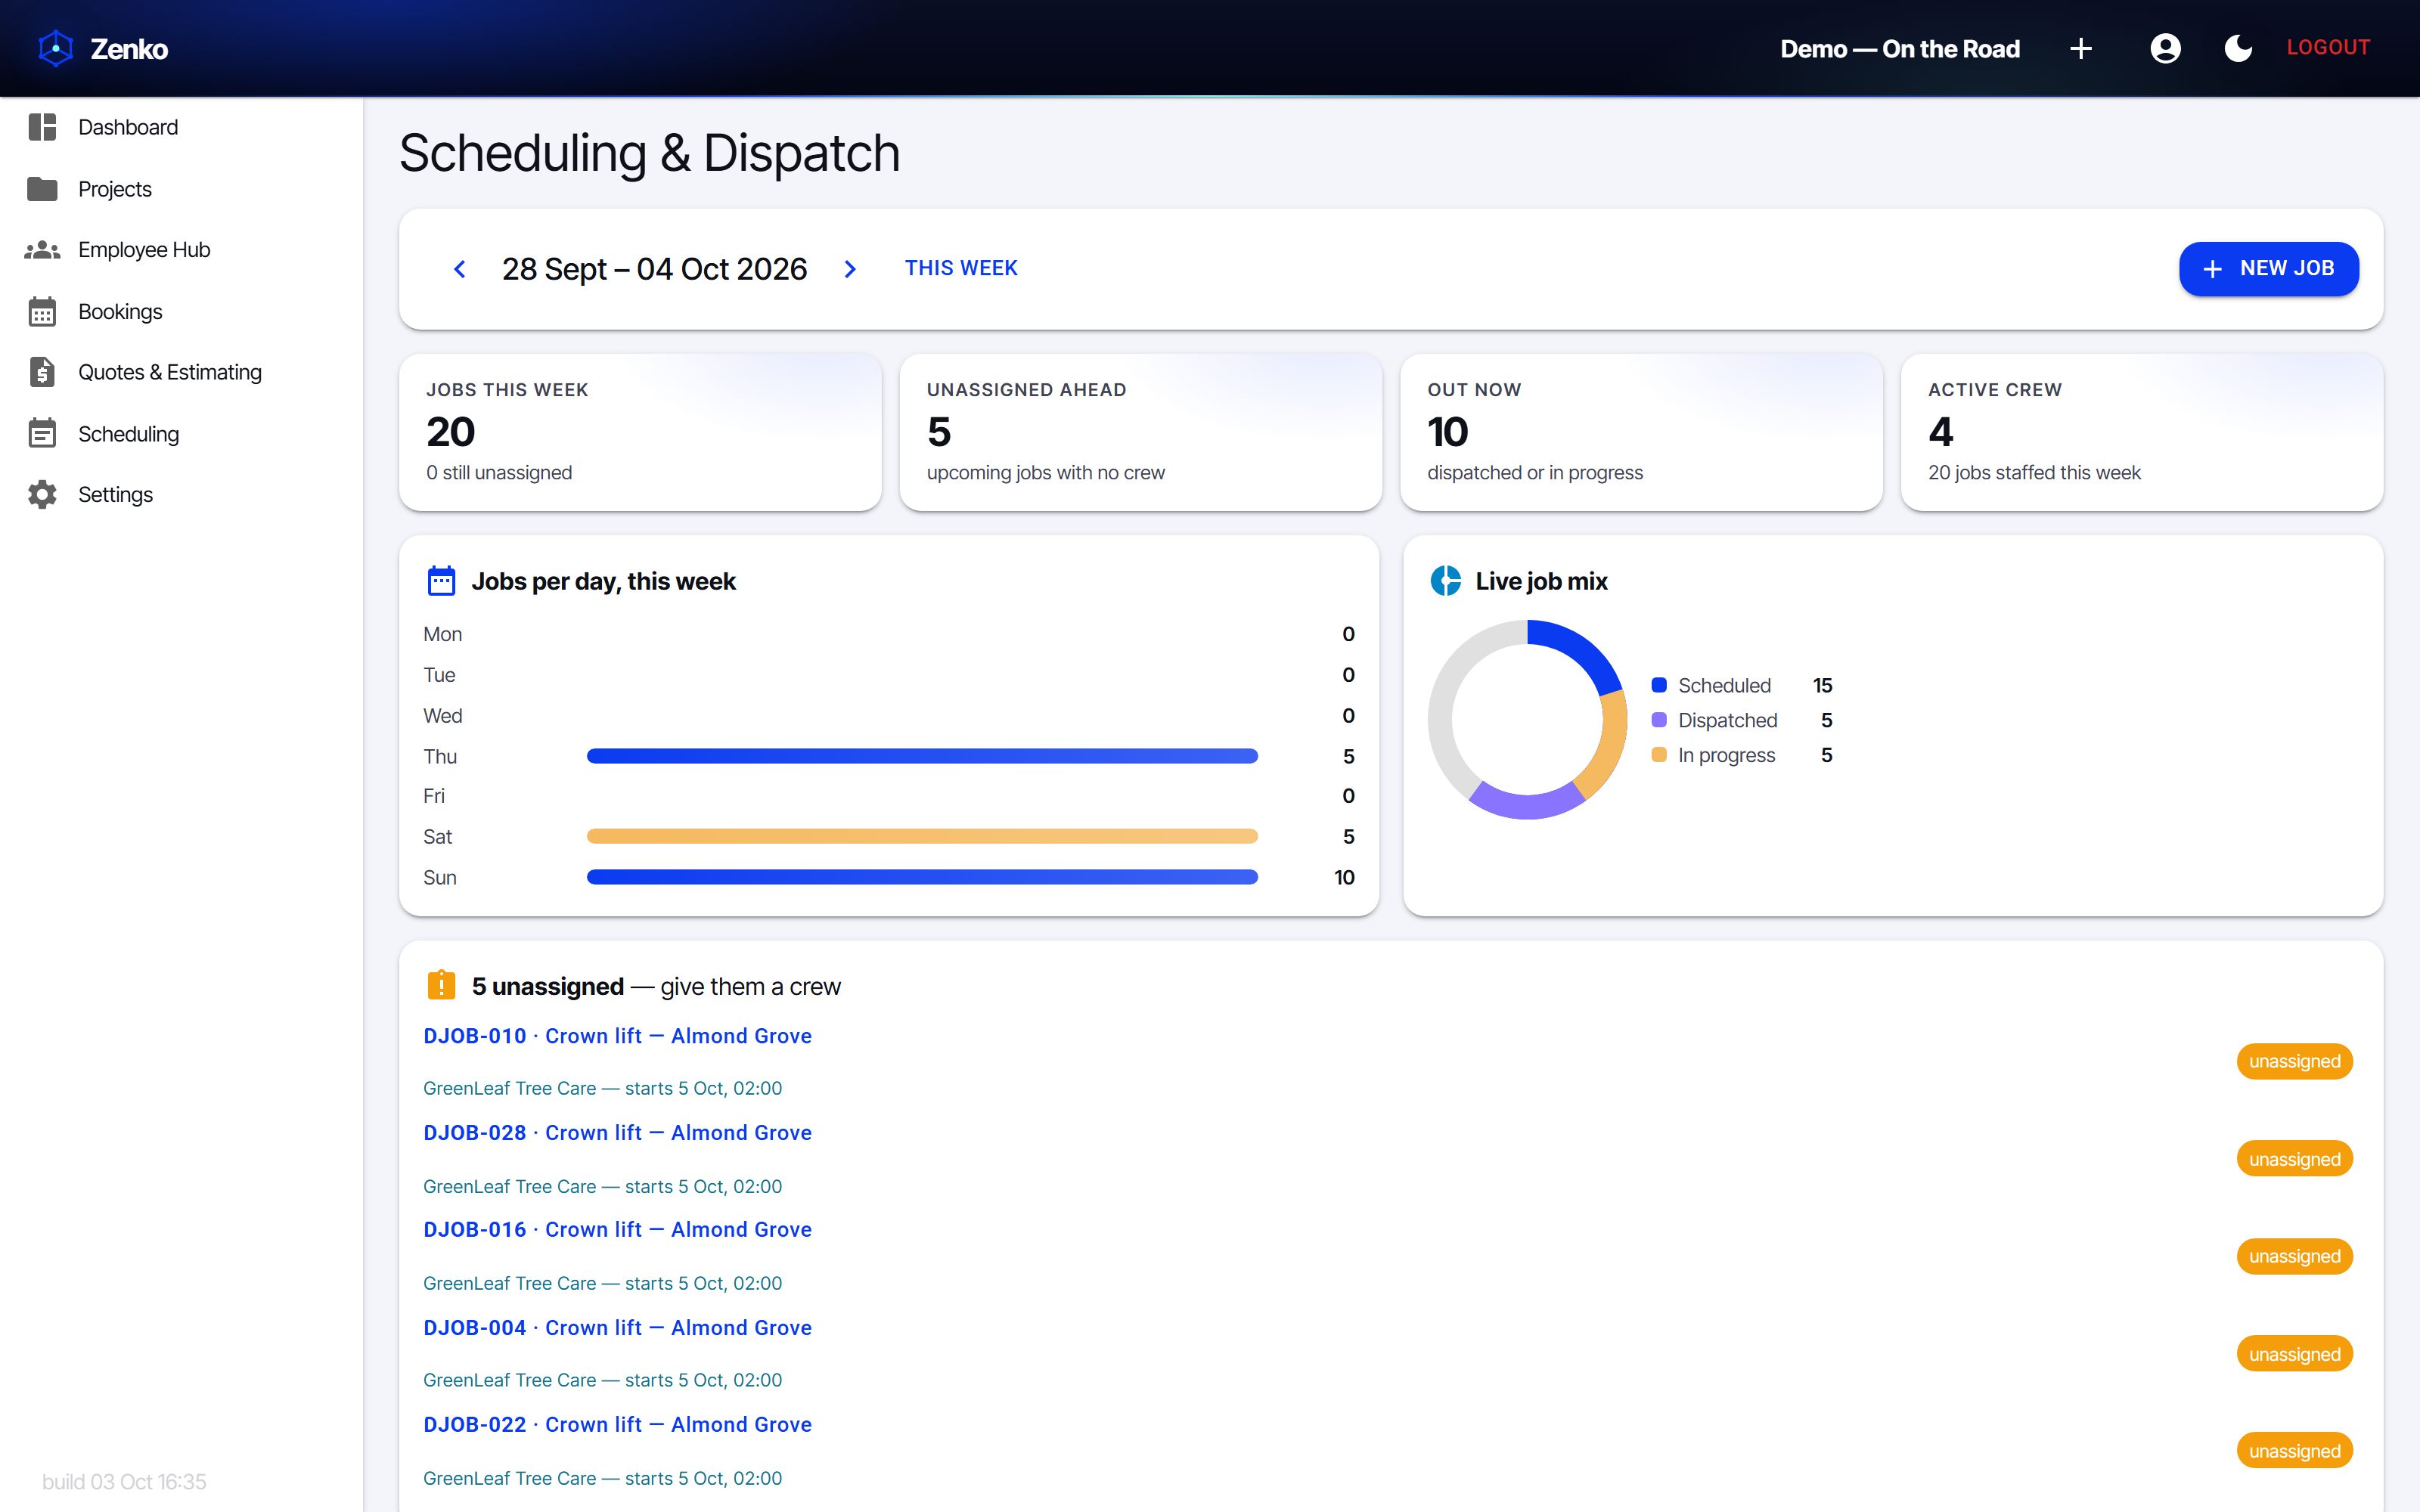Open Dashboard from the sidebar

pyautogui.click(x=182, y=127)
